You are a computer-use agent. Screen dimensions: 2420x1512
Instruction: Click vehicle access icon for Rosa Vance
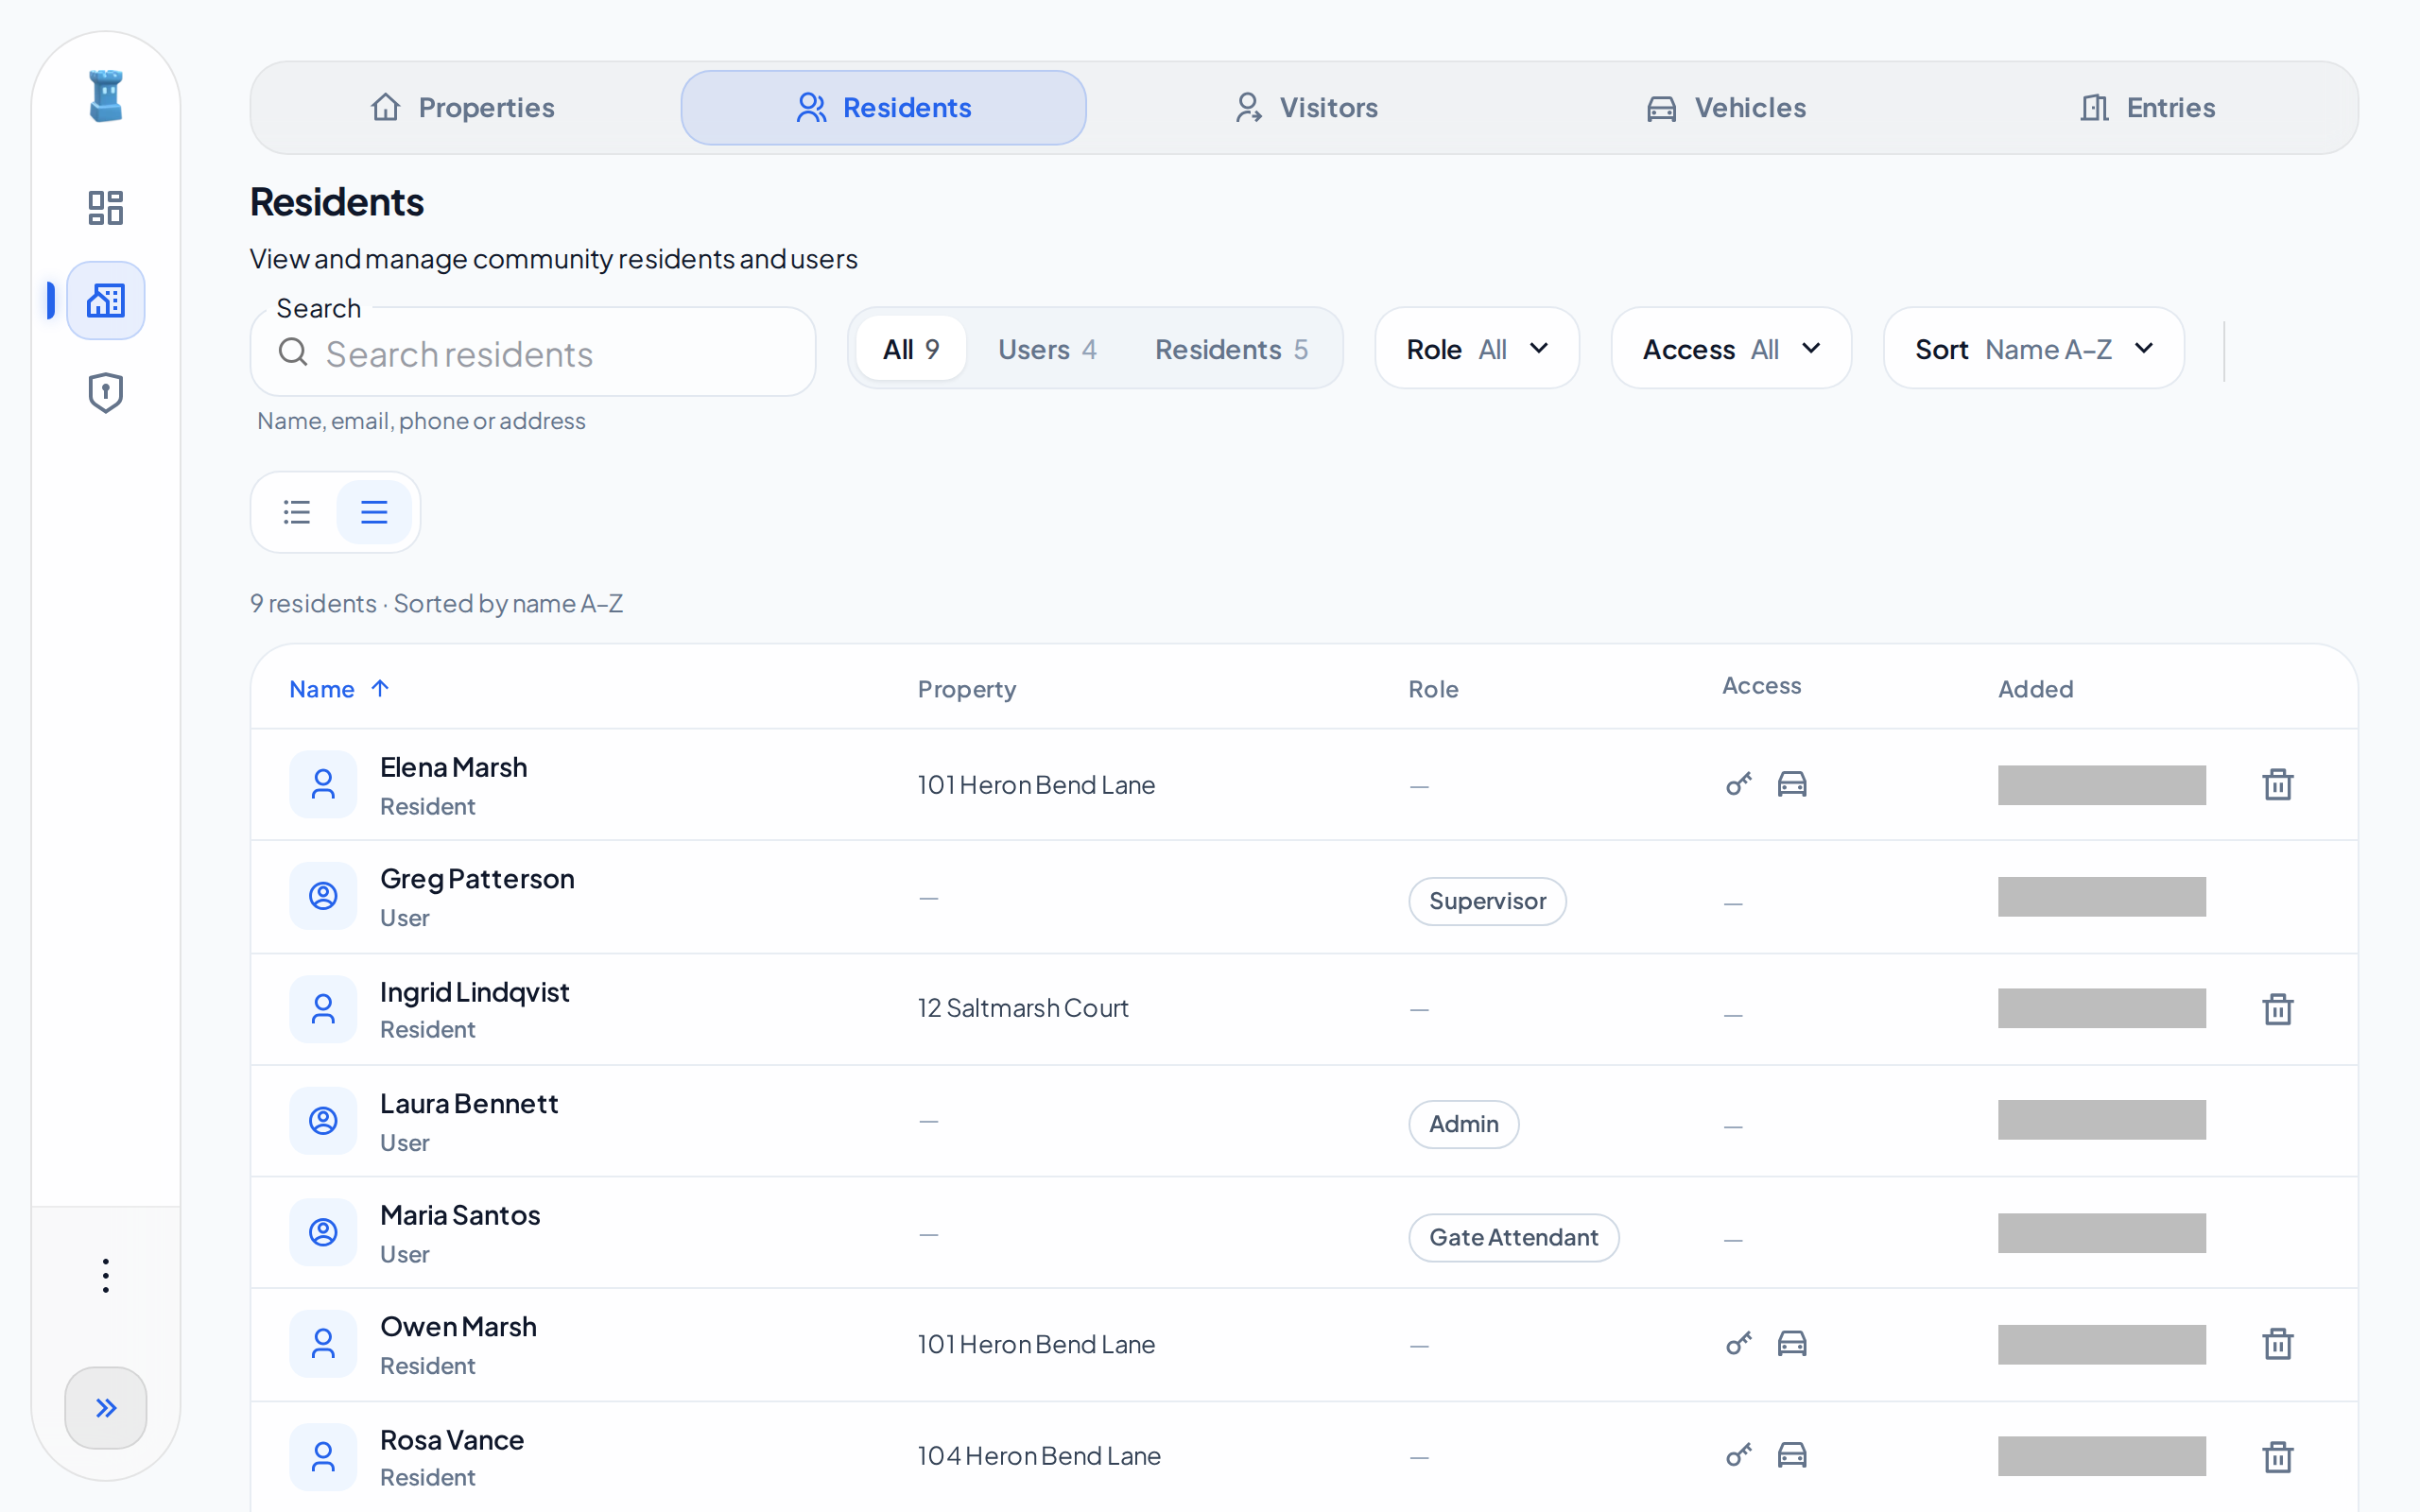[1792, 1455]
